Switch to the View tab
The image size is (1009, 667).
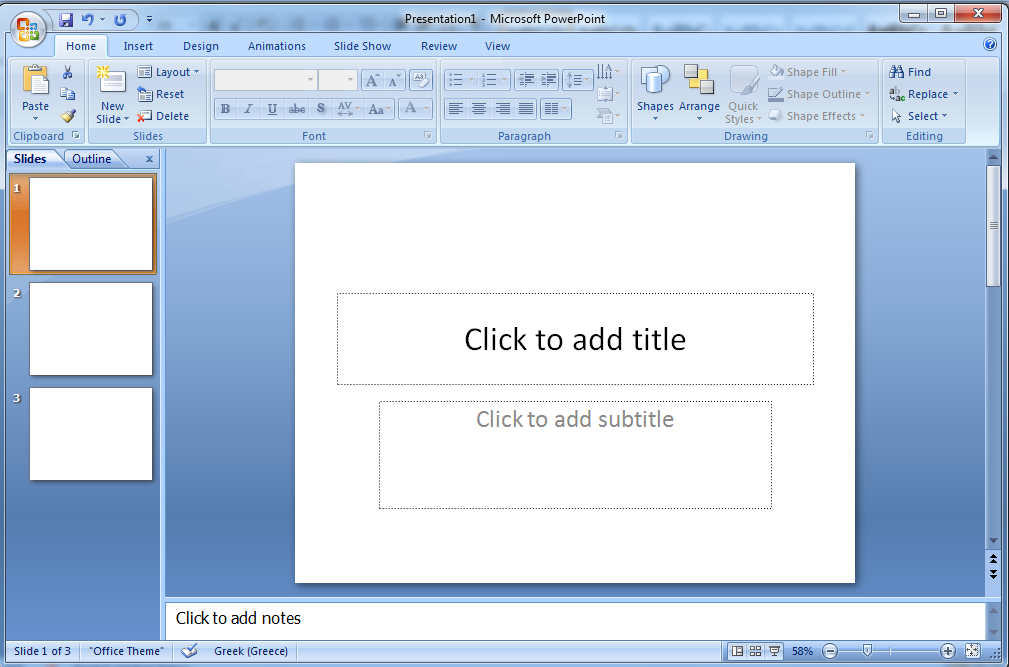point(497,46)
